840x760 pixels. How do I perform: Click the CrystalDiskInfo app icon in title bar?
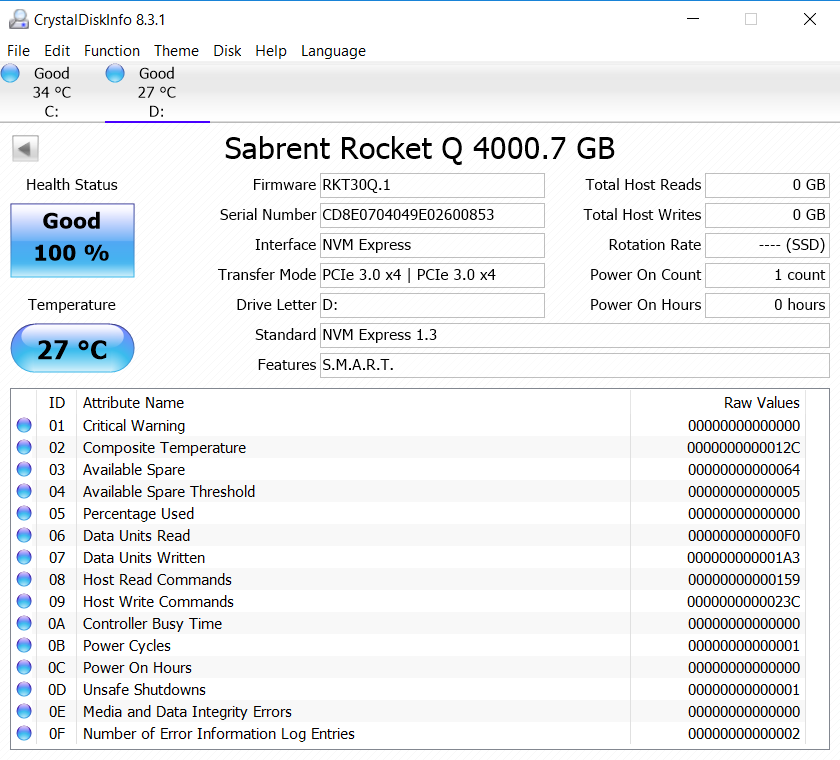pos(18,19)
